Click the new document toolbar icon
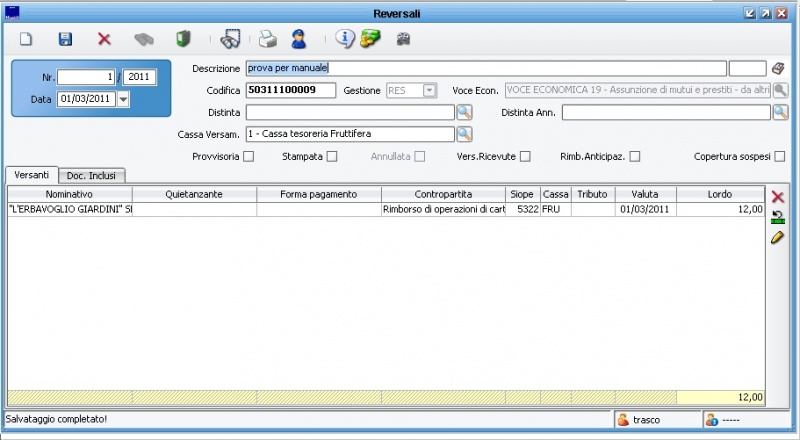 pos(27,40)
